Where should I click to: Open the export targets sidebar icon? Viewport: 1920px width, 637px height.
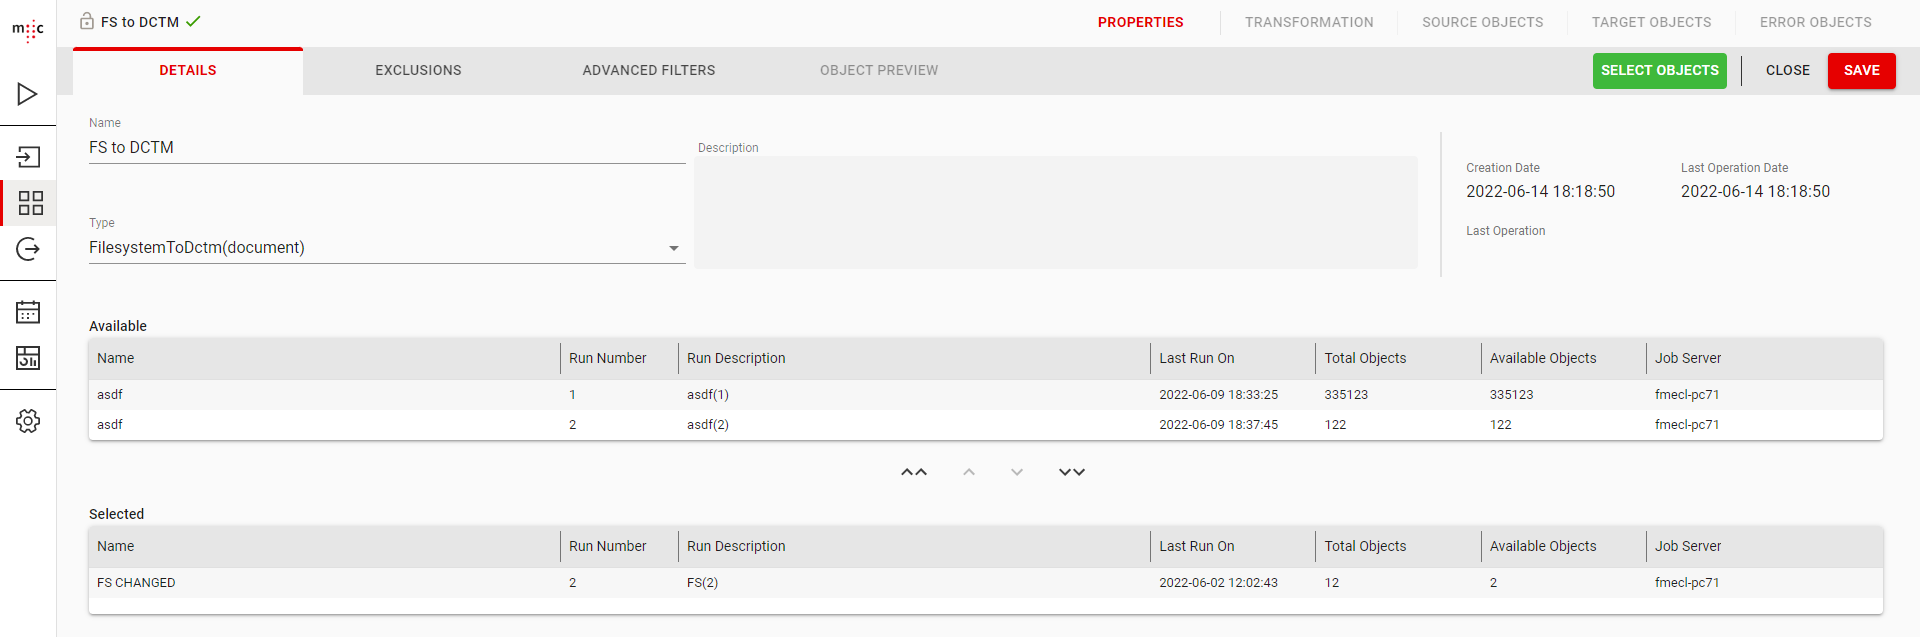(x=27, y=250)
